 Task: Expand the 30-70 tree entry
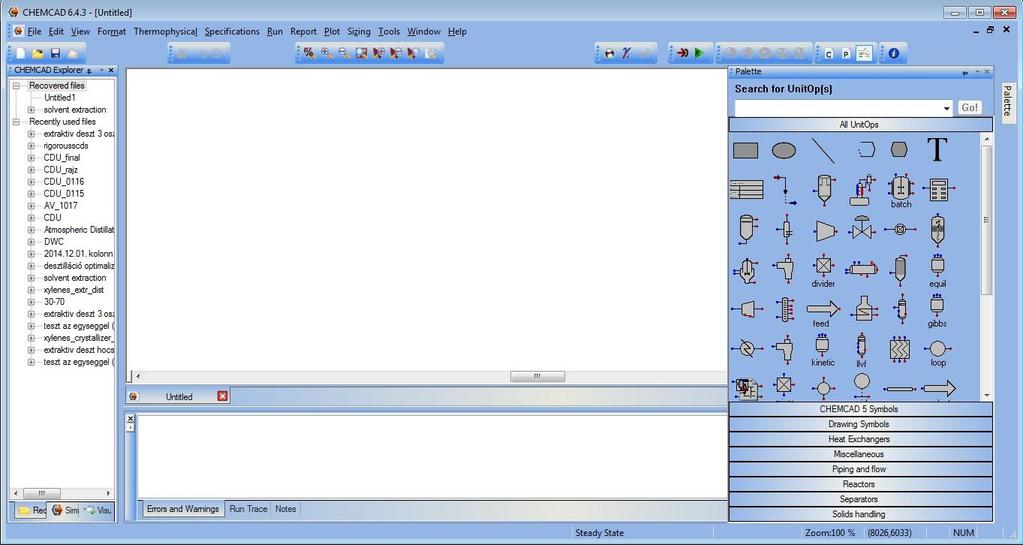[x=31, y=302]
